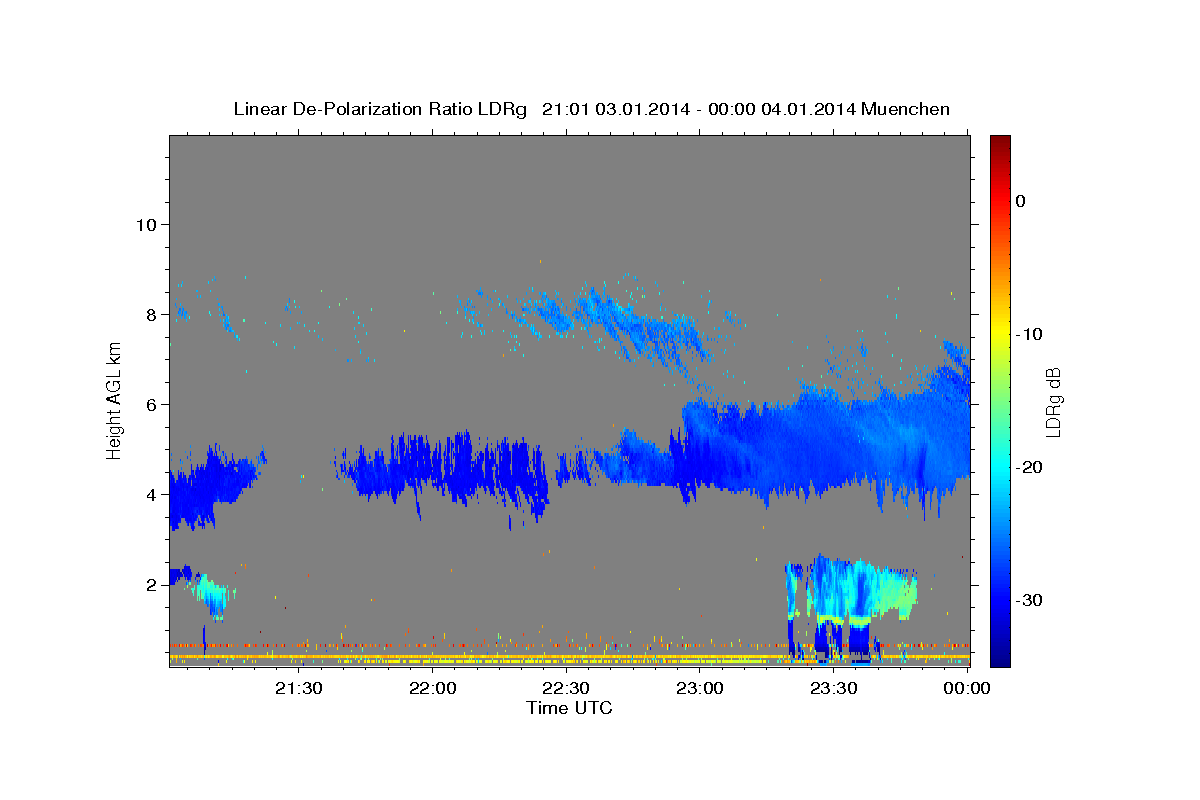Click the 'Time UTC' axis label
The width and height of the screenshot is (1200, 800).
pos(569,708)
